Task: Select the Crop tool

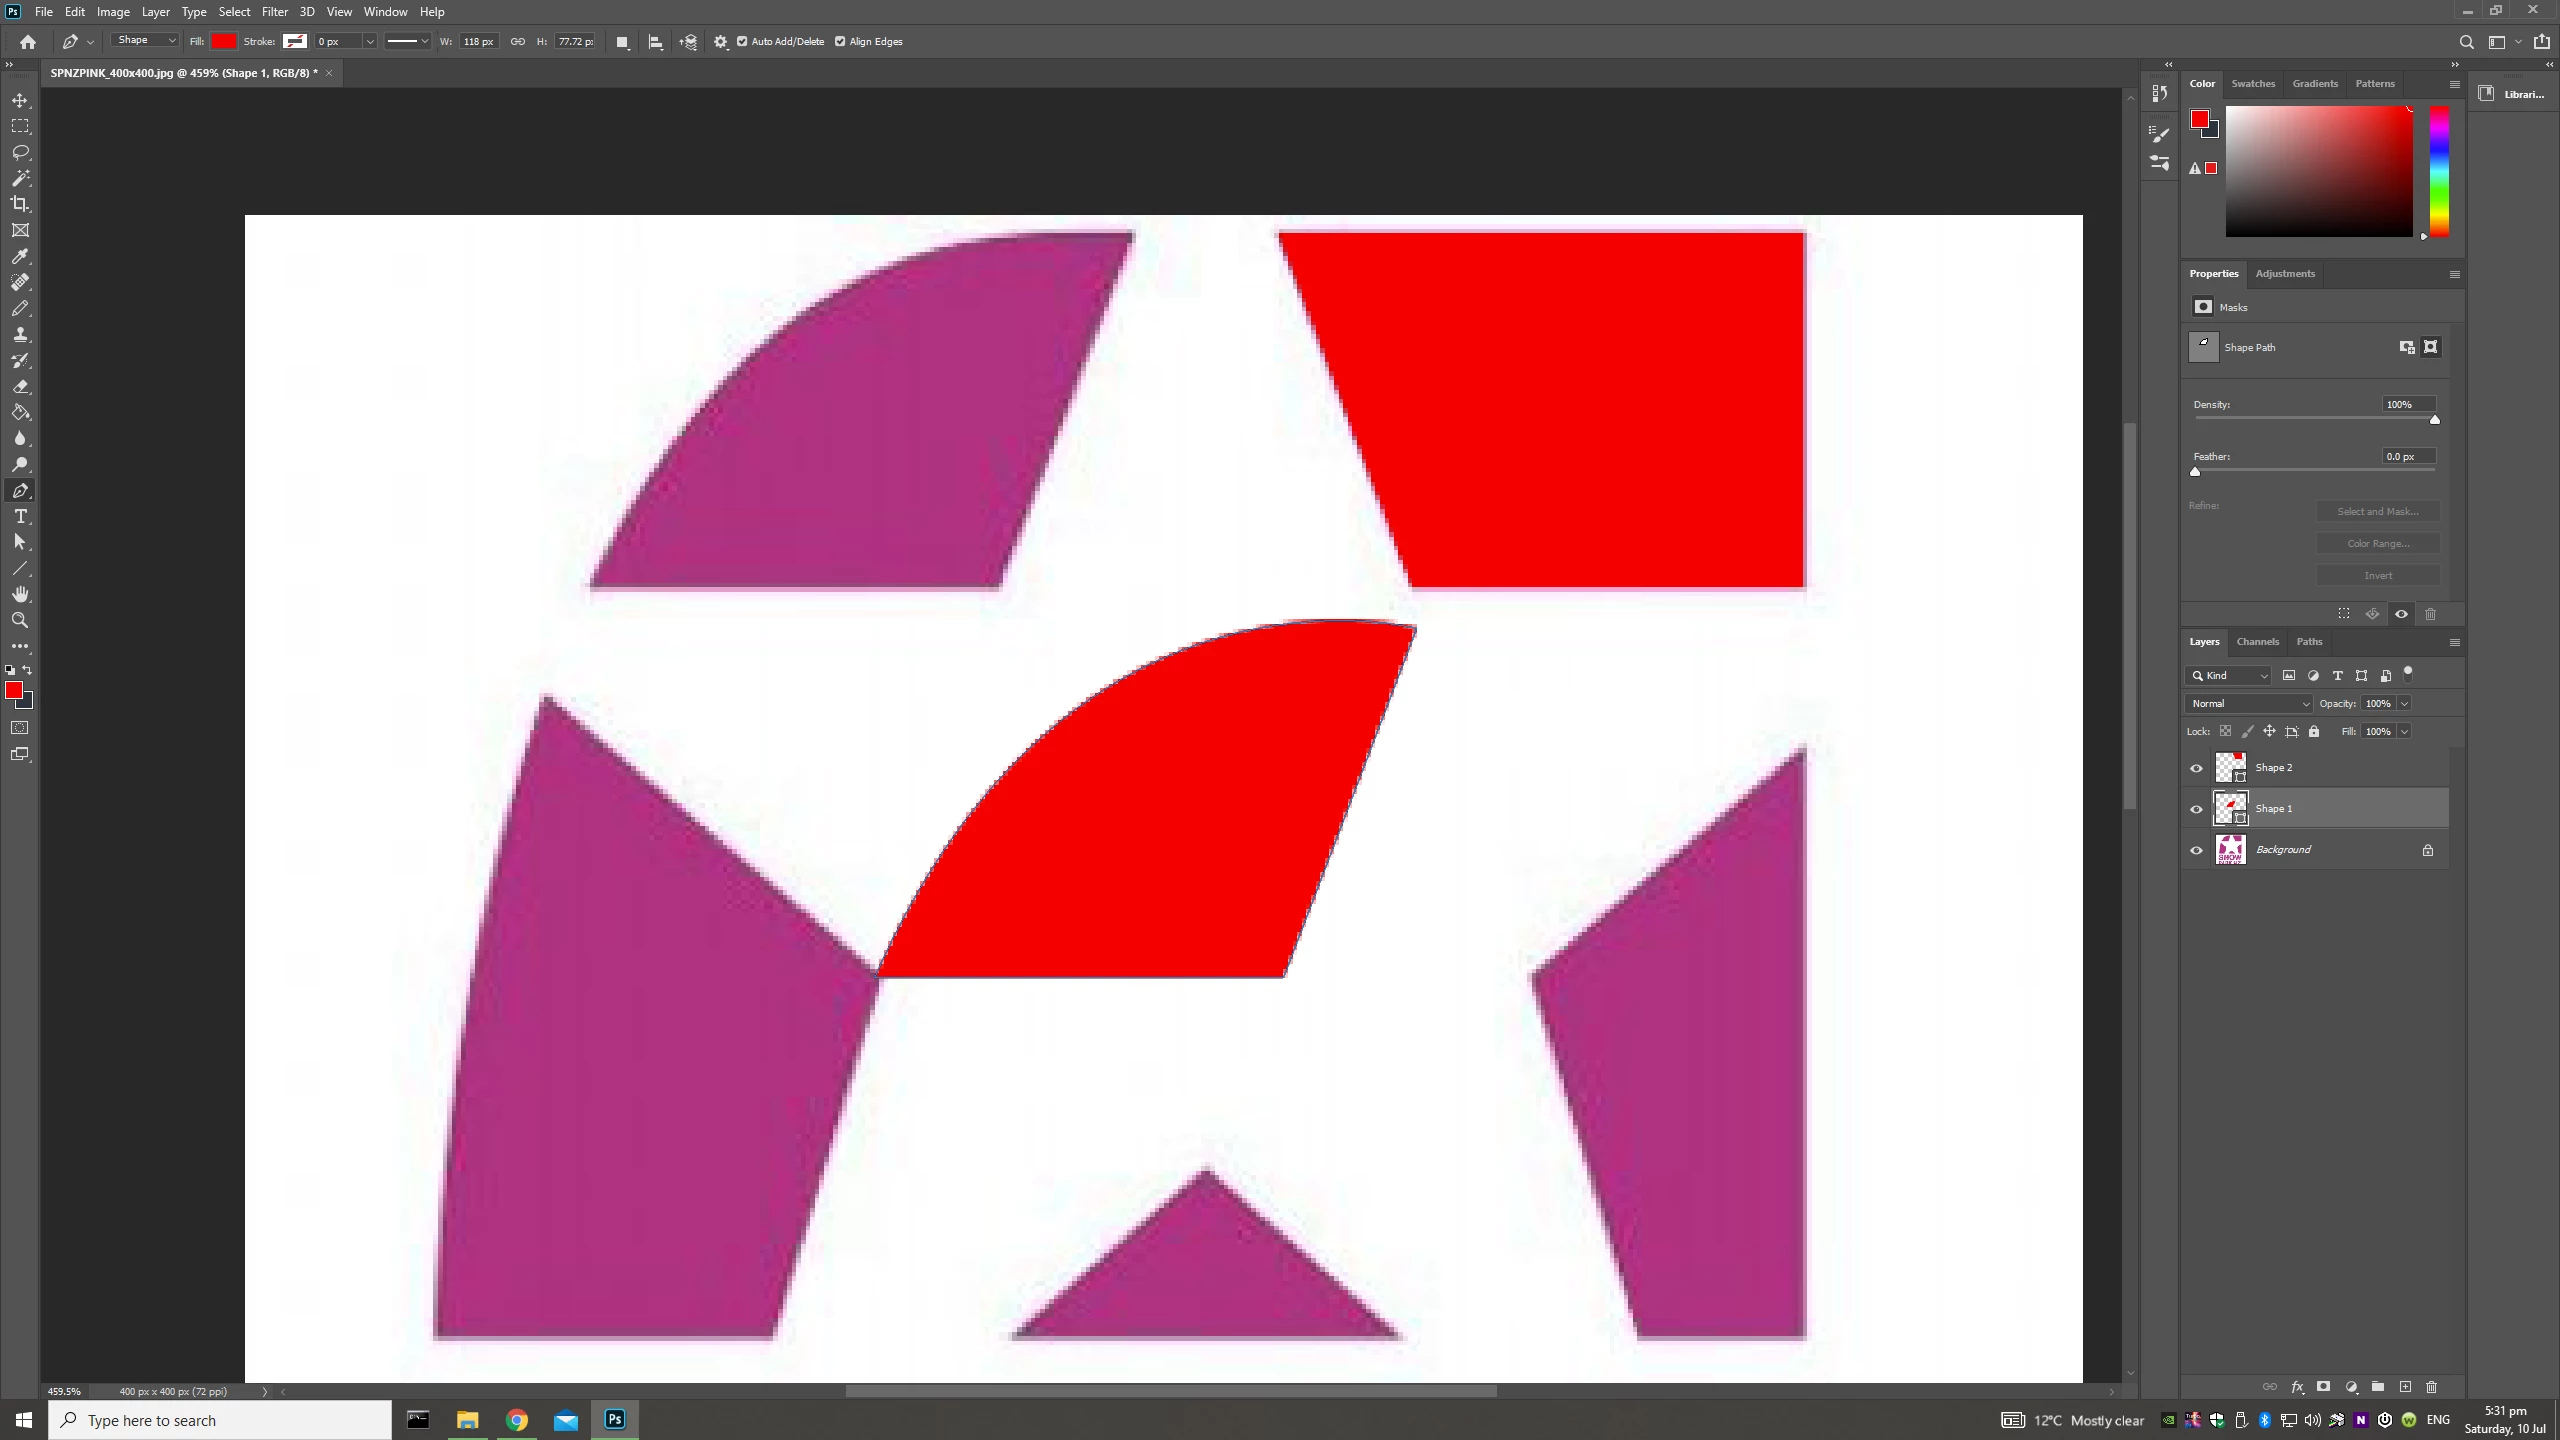Action: tap(20, 204)
